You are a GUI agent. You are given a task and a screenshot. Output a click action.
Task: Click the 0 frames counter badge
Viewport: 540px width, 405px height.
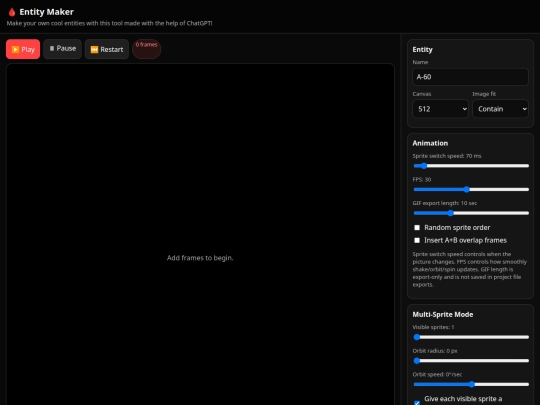[146, 49]
